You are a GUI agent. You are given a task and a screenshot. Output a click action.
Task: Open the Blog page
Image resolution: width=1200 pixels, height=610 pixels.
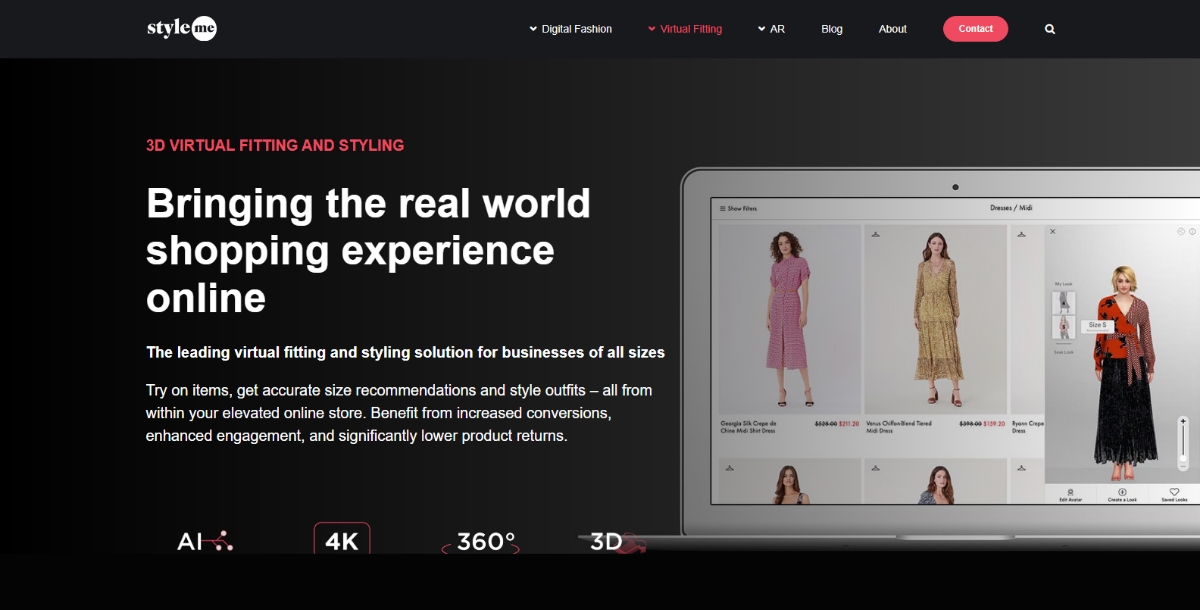[832, 29]
